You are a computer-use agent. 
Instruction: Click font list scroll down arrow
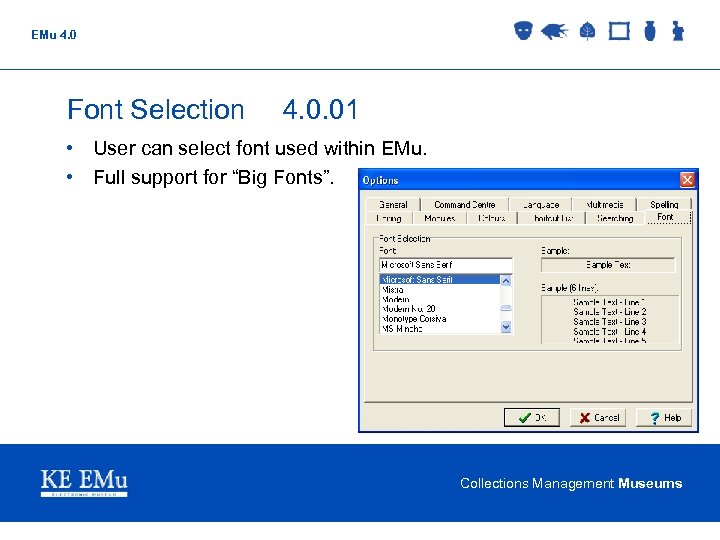pos(506,327)
